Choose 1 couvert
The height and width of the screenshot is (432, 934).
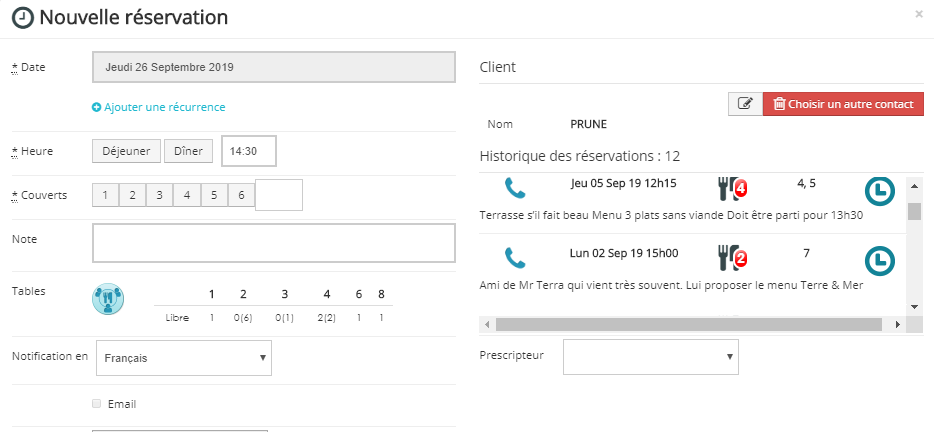click(105, 195)
